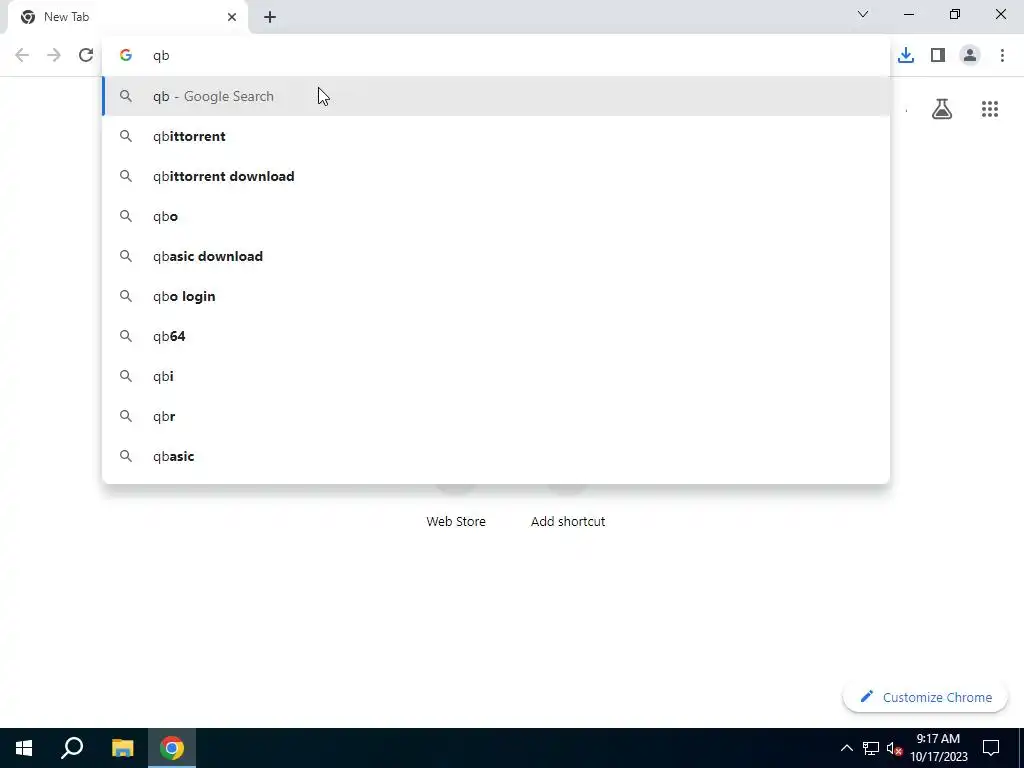Click the Google G icon in omnibox

[x=126, y=56]
